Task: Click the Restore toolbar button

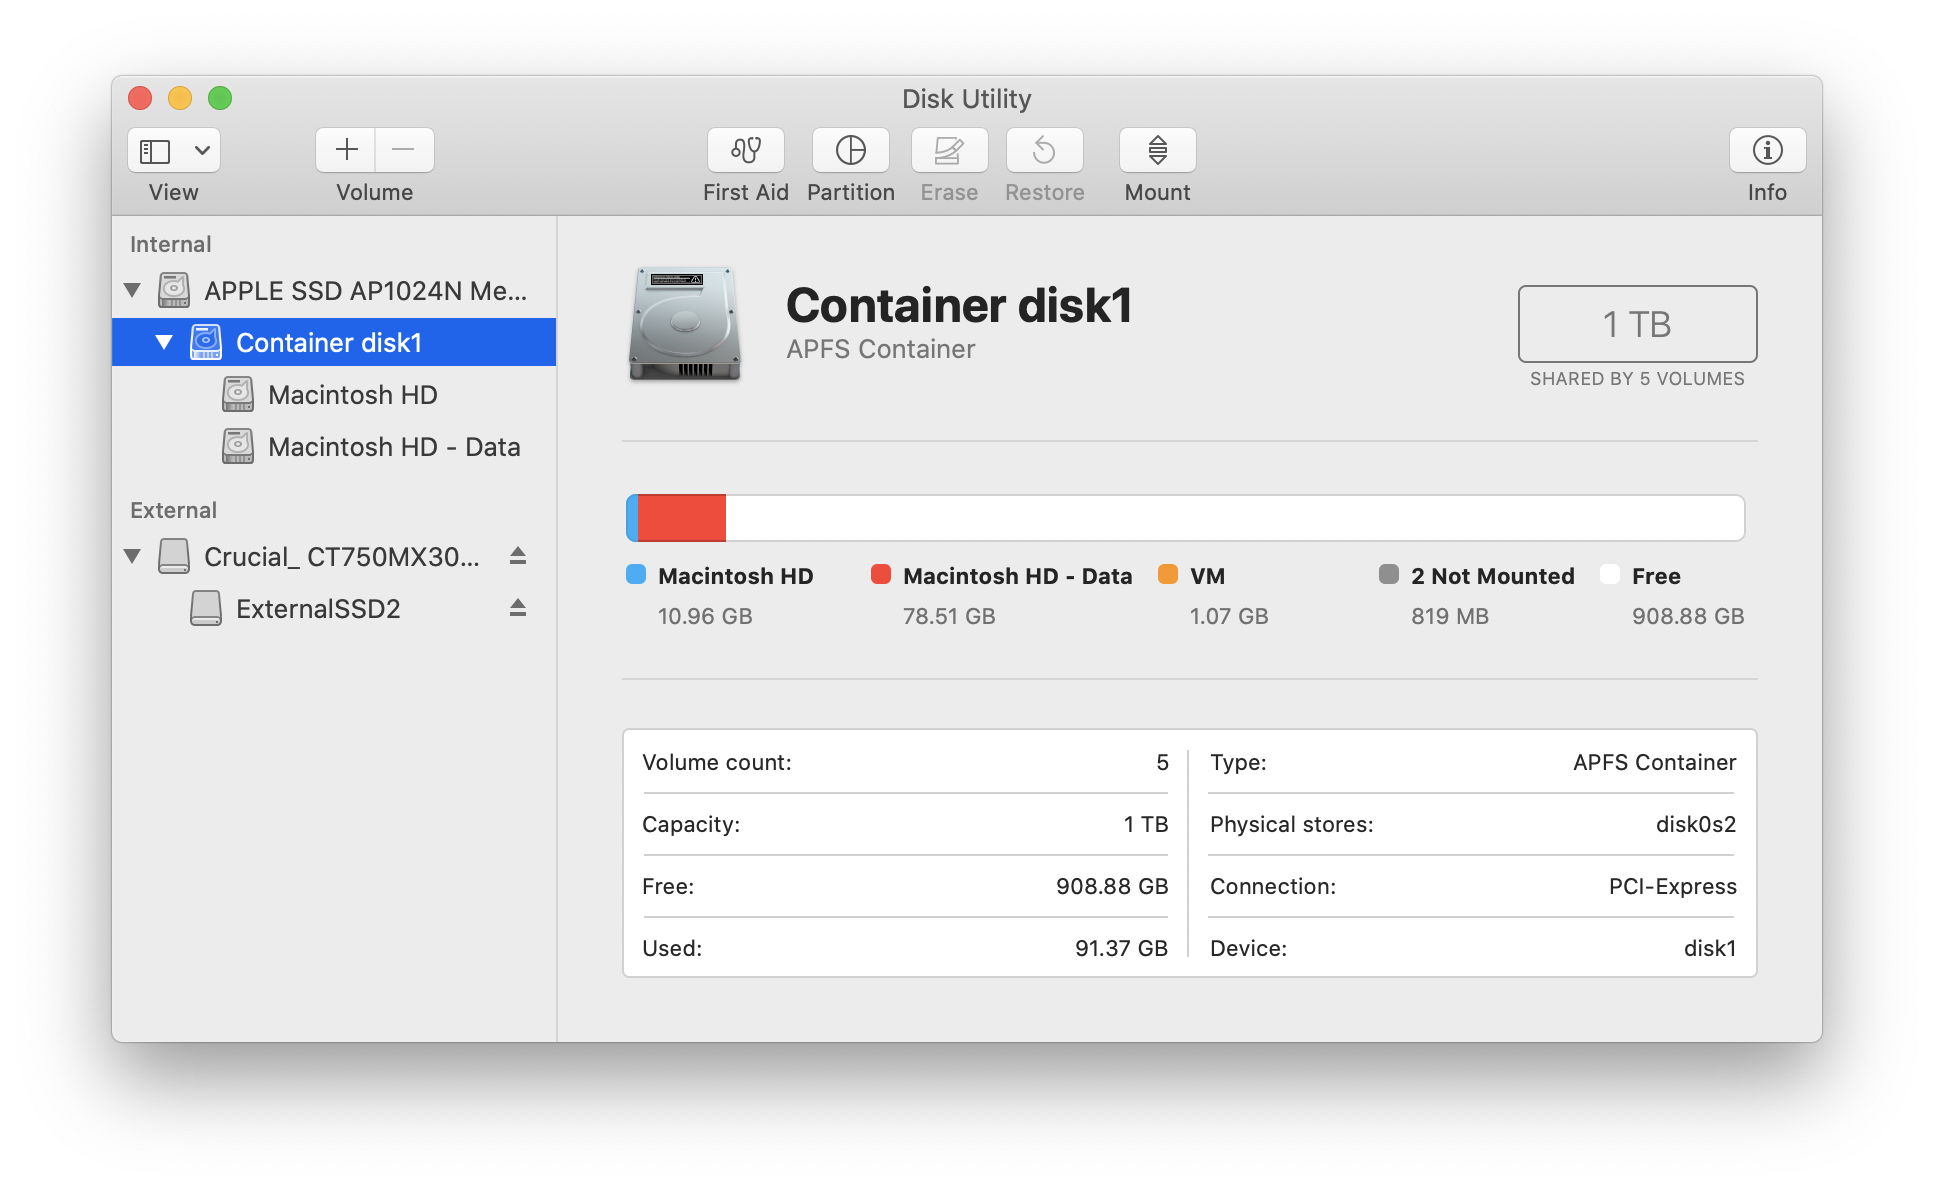Action: click(1044, 150)
